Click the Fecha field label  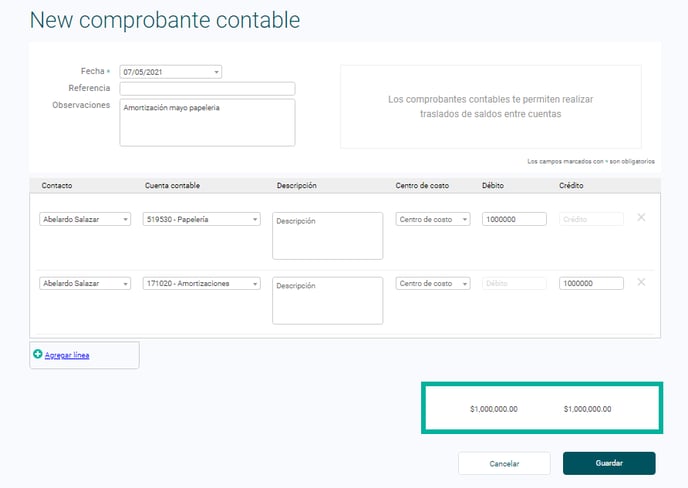(93, 71)
